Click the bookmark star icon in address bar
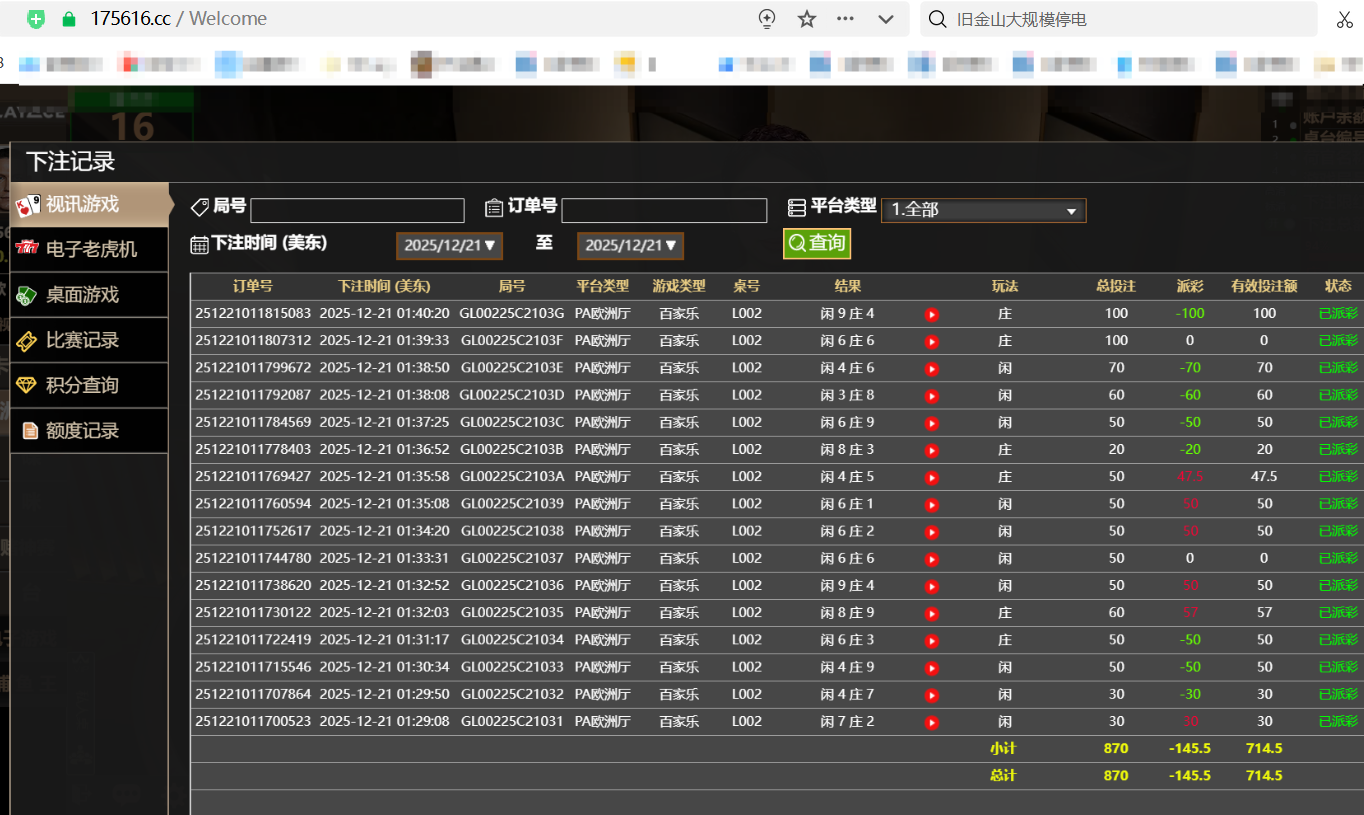The width and height of the screenshot is (1364, 815). click(807, 19)
